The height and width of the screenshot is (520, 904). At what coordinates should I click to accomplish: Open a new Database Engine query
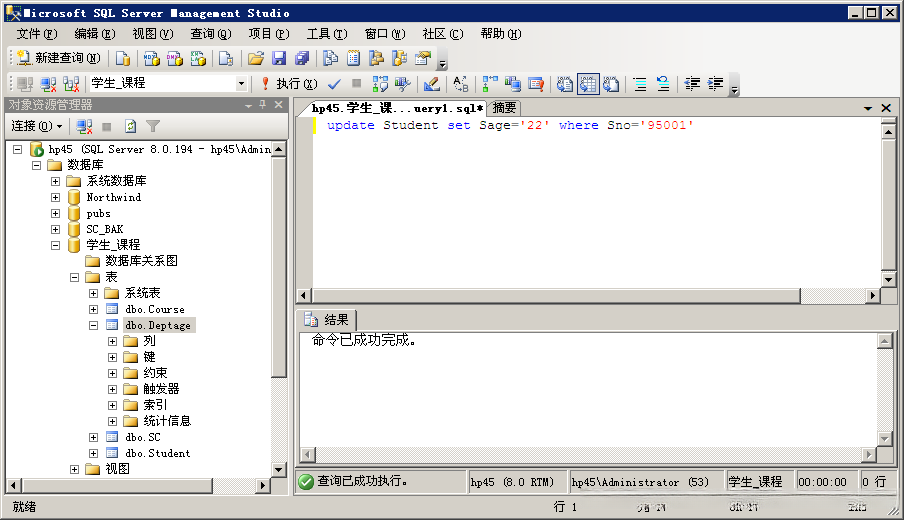click(x=122, y=58)
